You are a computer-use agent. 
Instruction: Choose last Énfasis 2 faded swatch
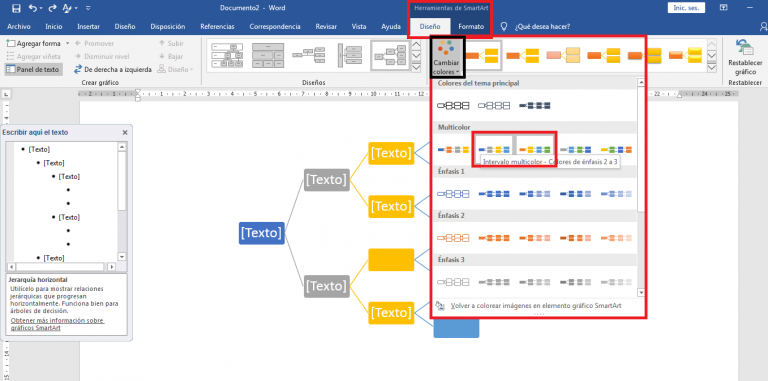click(x=616, y=238)
